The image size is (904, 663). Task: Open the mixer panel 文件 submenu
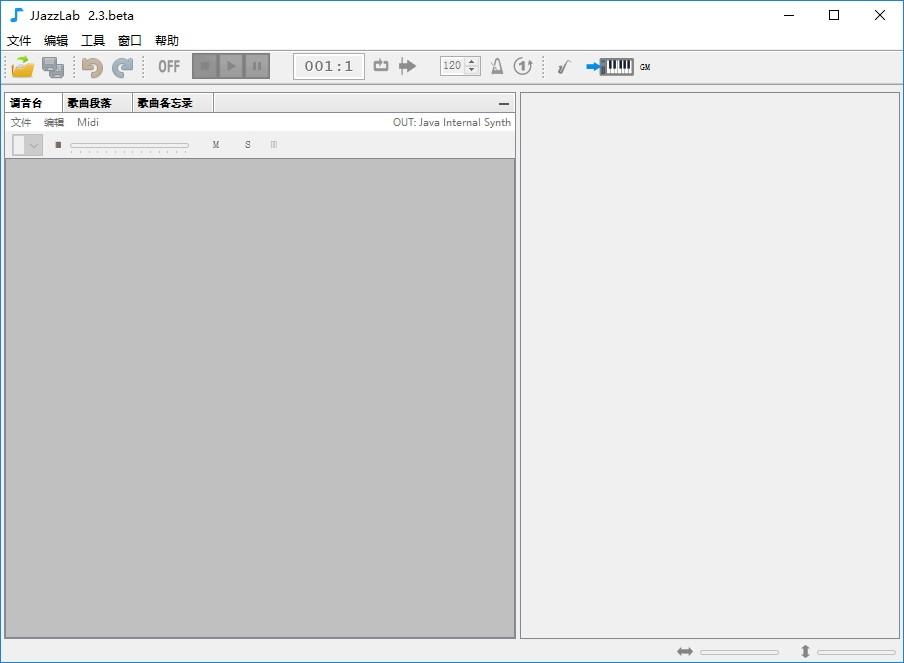21,122
